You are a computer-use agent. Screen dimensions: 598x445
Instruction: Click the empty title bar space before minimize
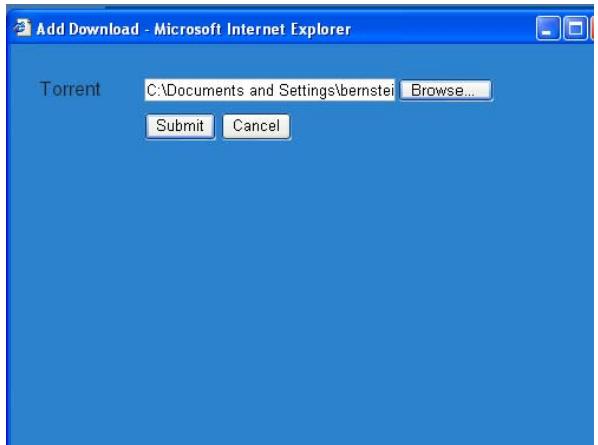pos(442,28)
